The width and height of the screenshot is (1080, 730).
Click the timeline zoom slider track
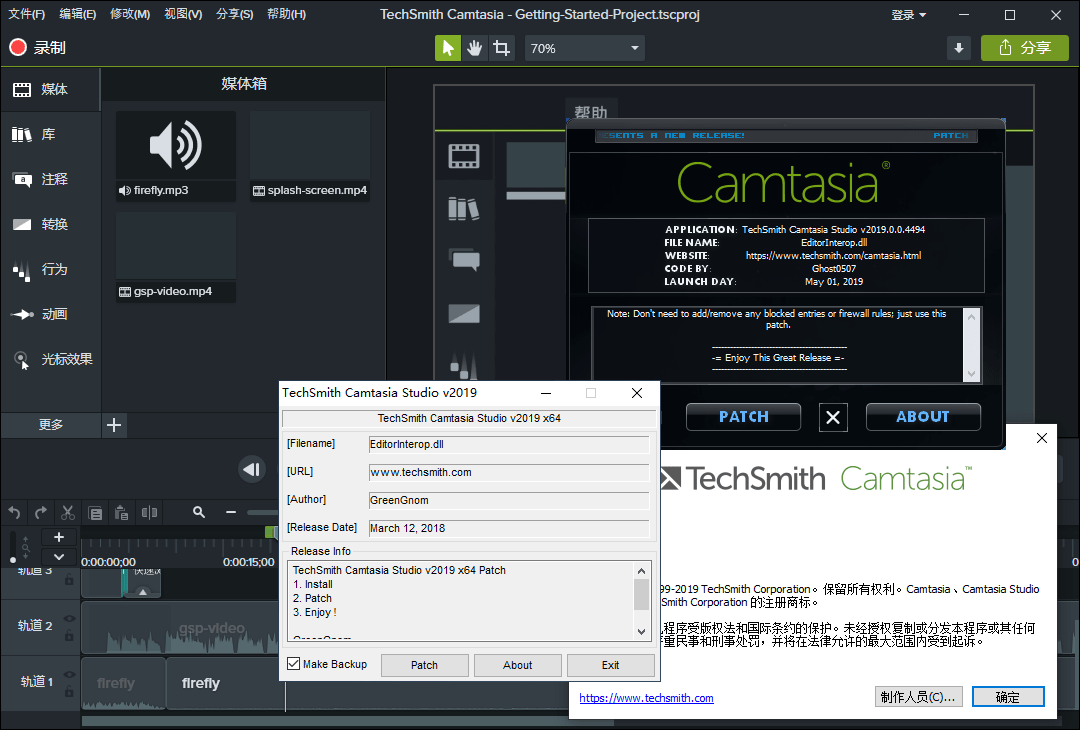tap(263, 512)
